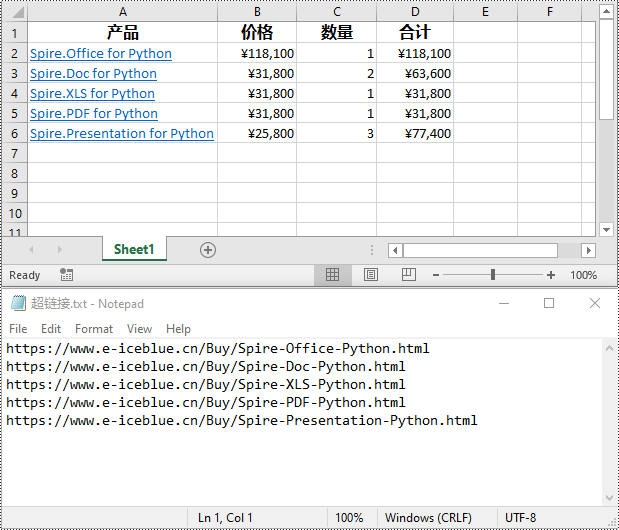Image resolution: width=619 pixels, height=530 pixels.
Task: Click quantity cell containing 2
Action: [337, 73]
